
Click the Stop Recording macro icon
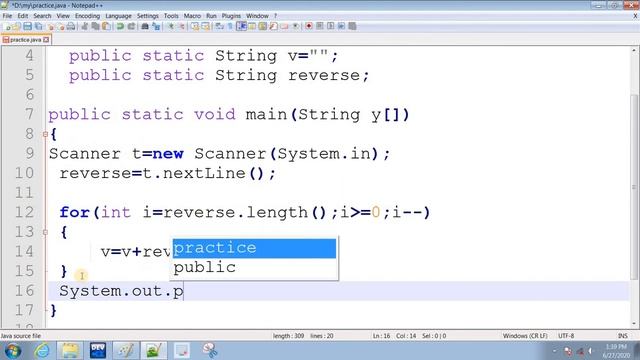click(320, 27)
